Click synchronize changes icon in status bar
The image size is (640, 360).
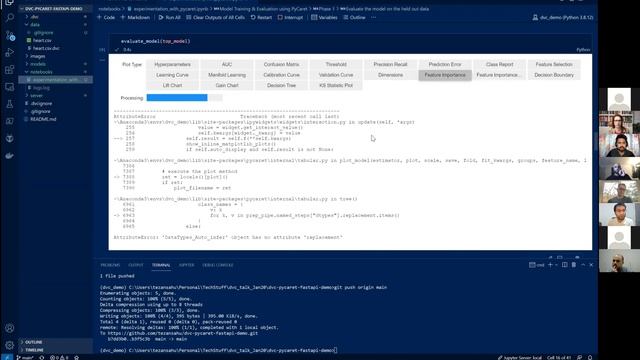42,358
